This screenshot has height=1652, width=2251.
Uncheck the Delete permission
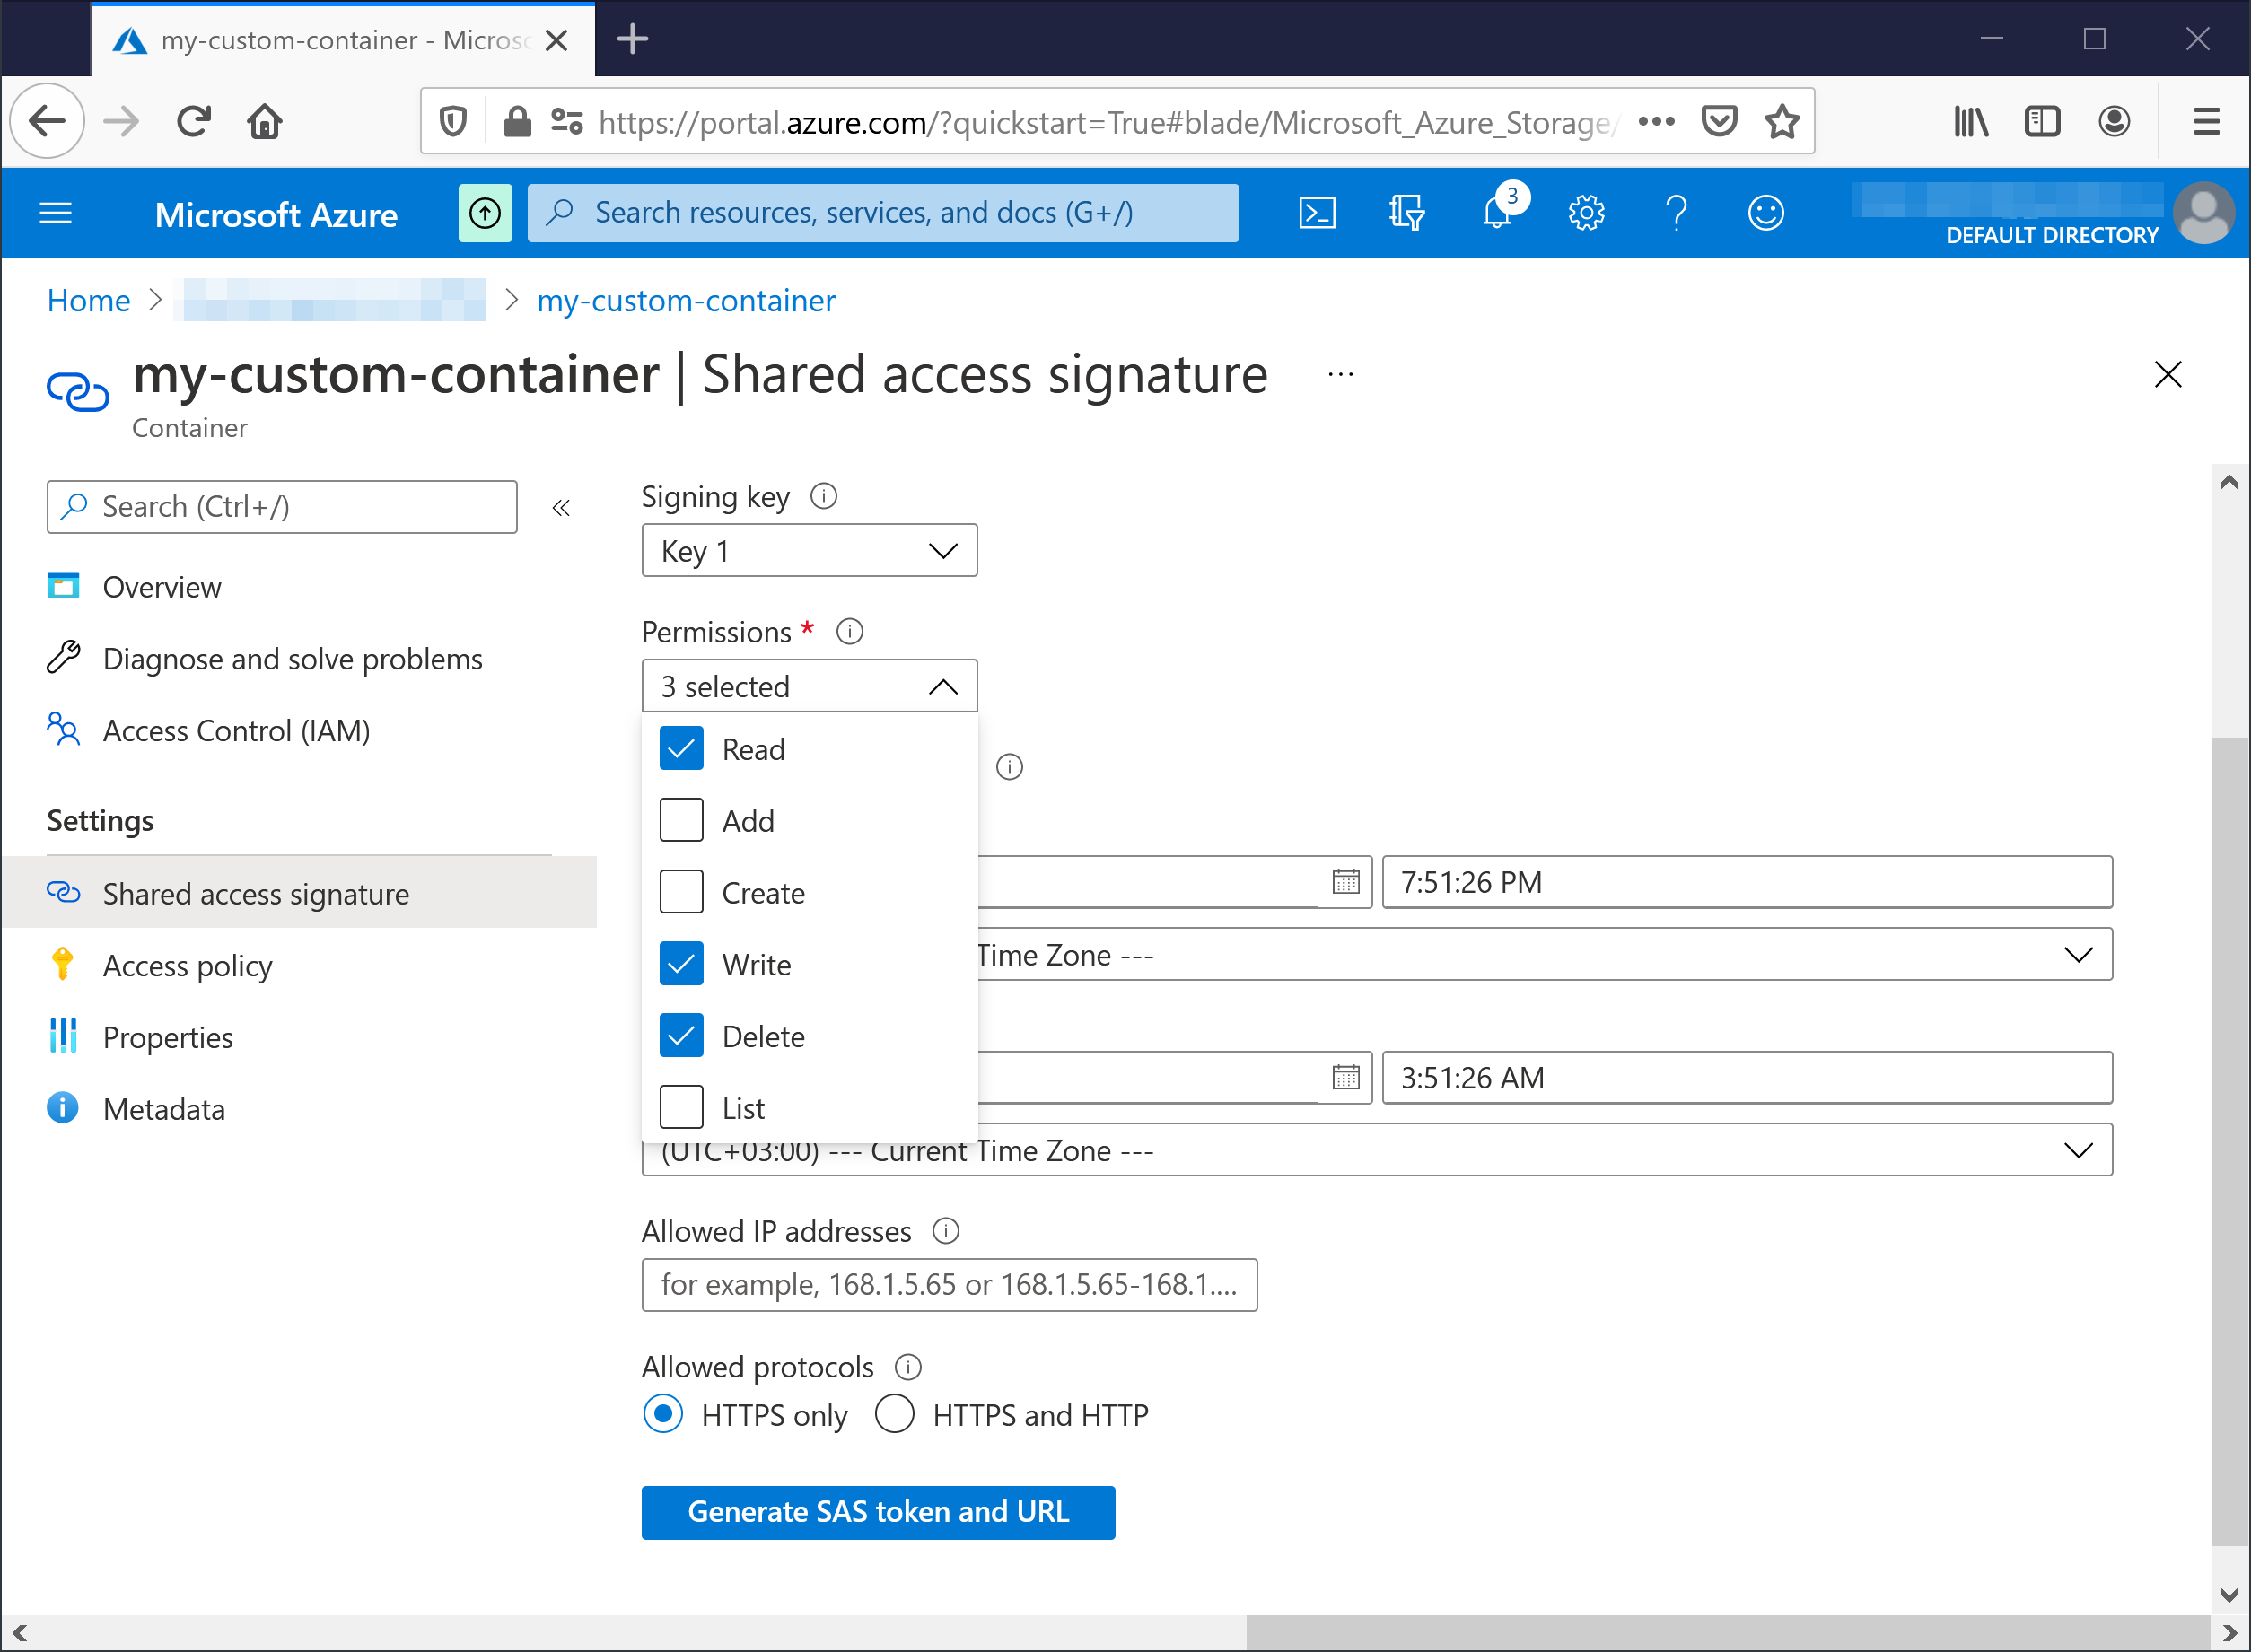point(681,1036)
